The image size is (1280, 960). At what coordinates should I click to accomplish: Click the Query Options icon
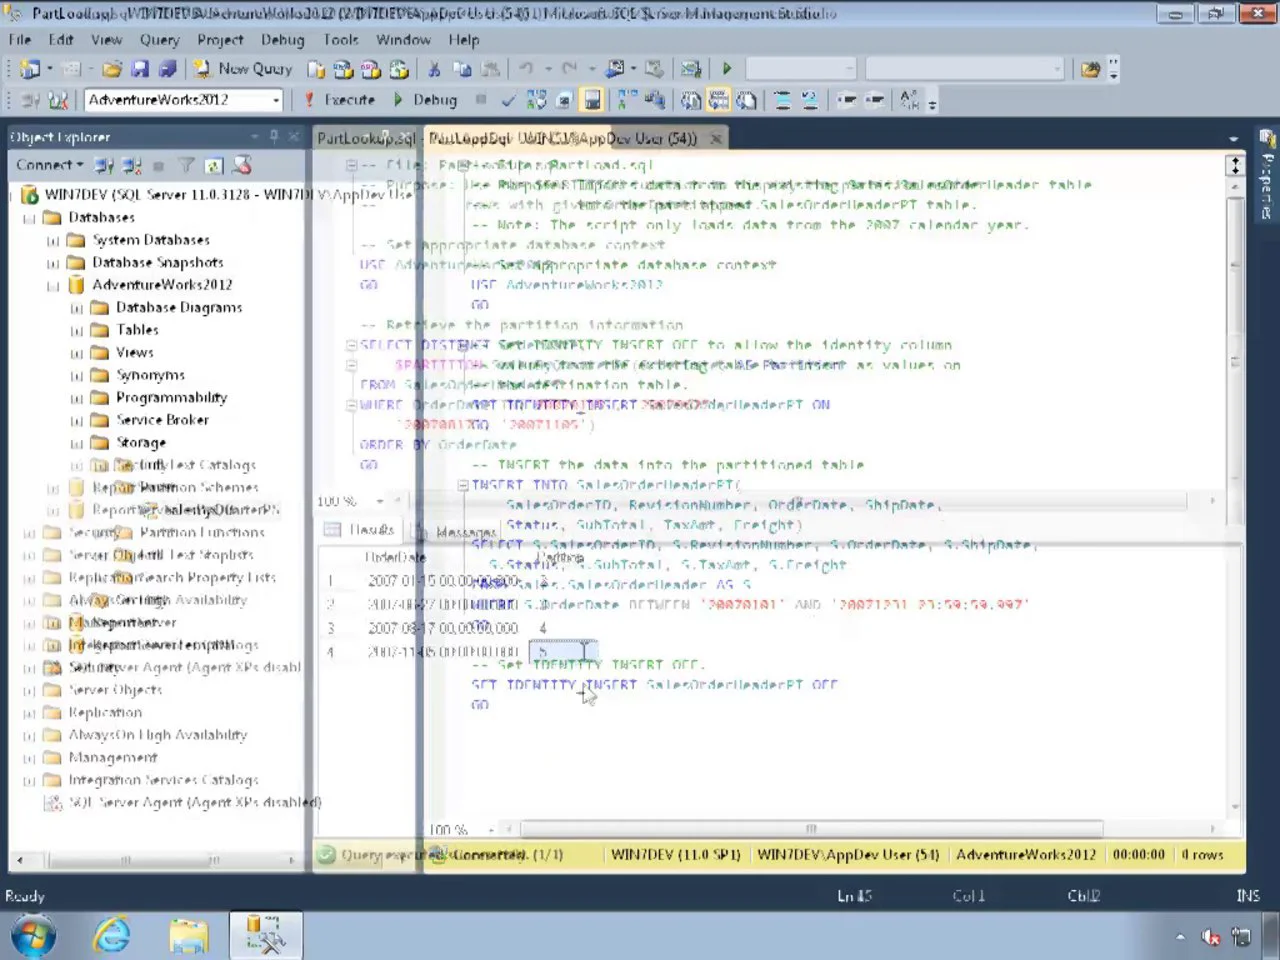tap(564, 100)
